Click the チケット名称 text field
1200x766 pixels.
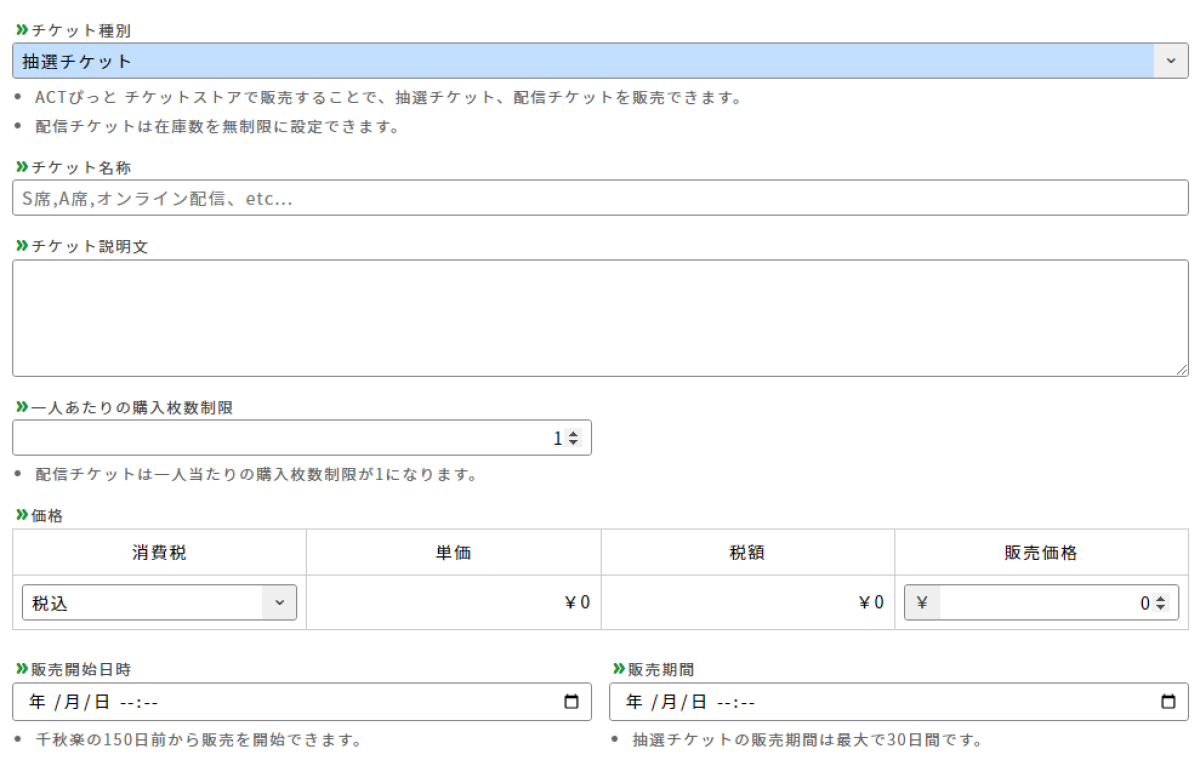[600, 198]
